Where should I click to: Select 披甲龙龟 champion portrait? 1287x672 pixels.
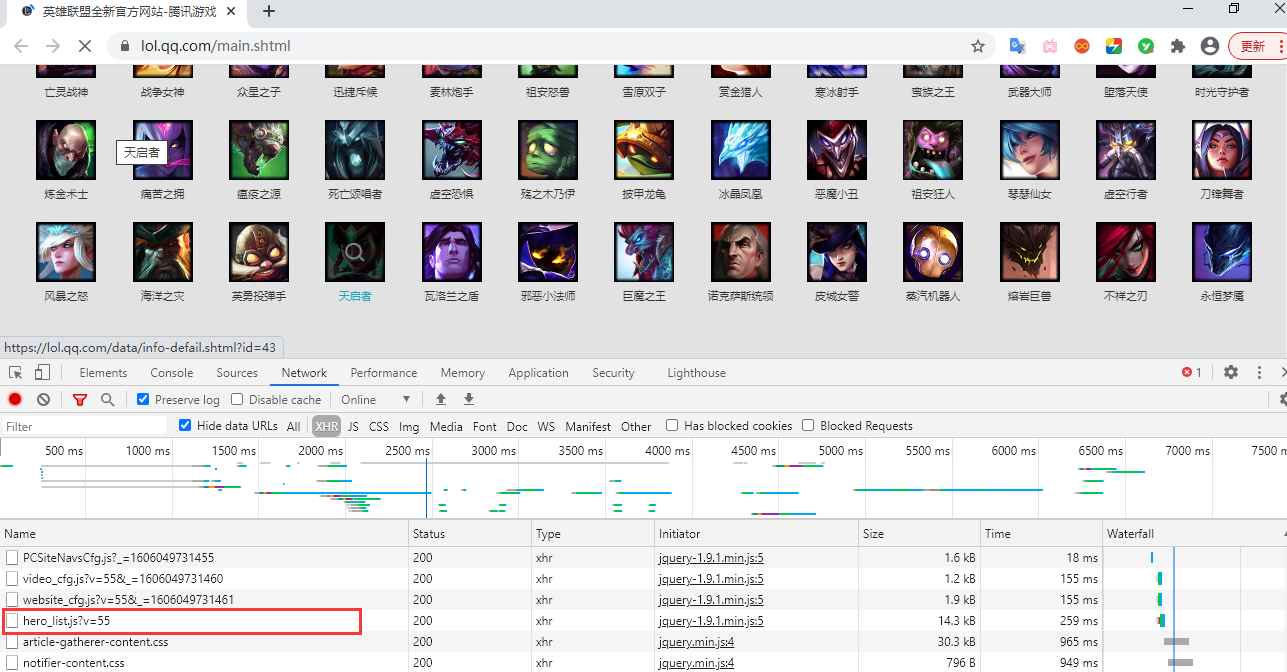[645, 150]
